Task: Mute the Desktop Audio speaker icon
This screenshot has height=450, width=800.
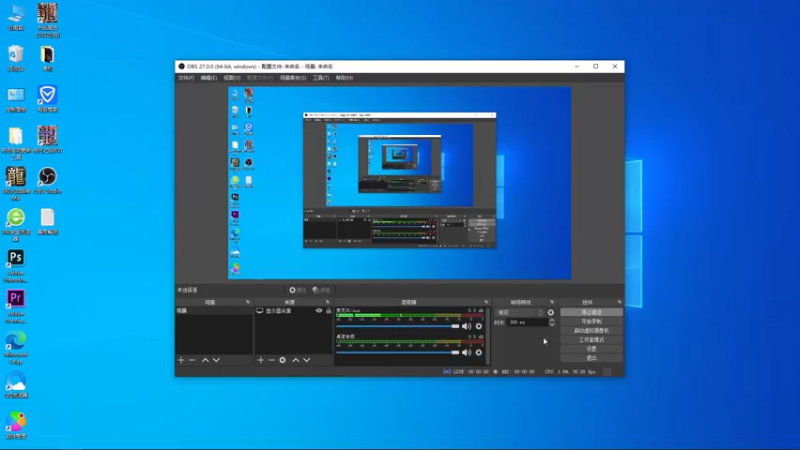Action: [466, 353]
